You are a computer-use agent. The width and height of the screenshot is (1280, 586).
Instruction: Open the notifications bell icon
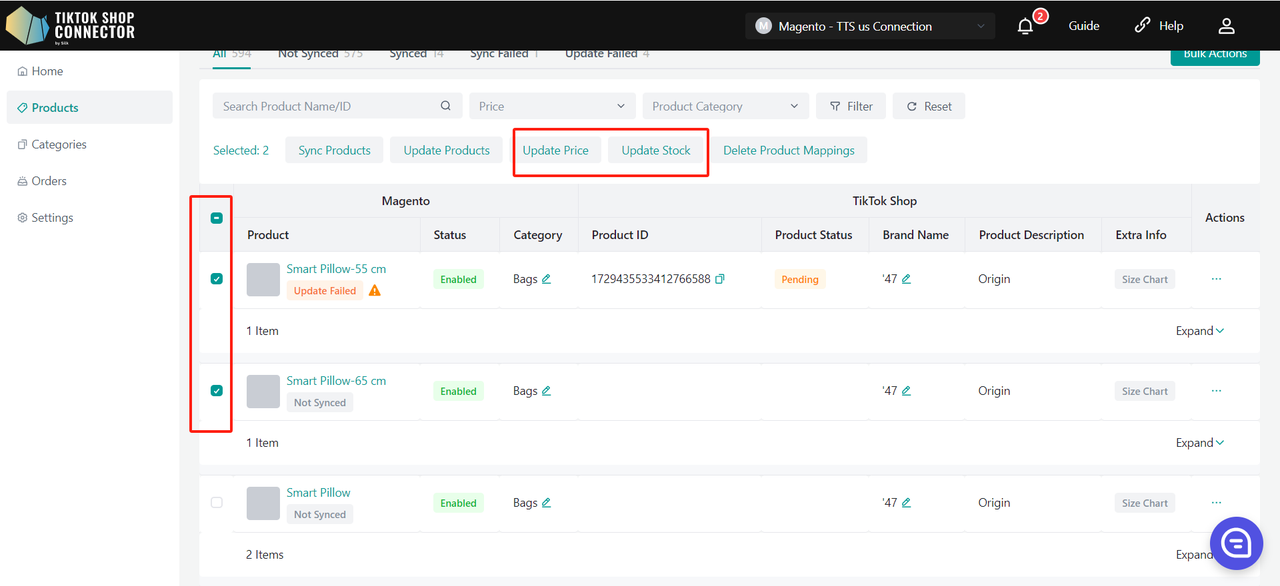(x=1025, y=27)
